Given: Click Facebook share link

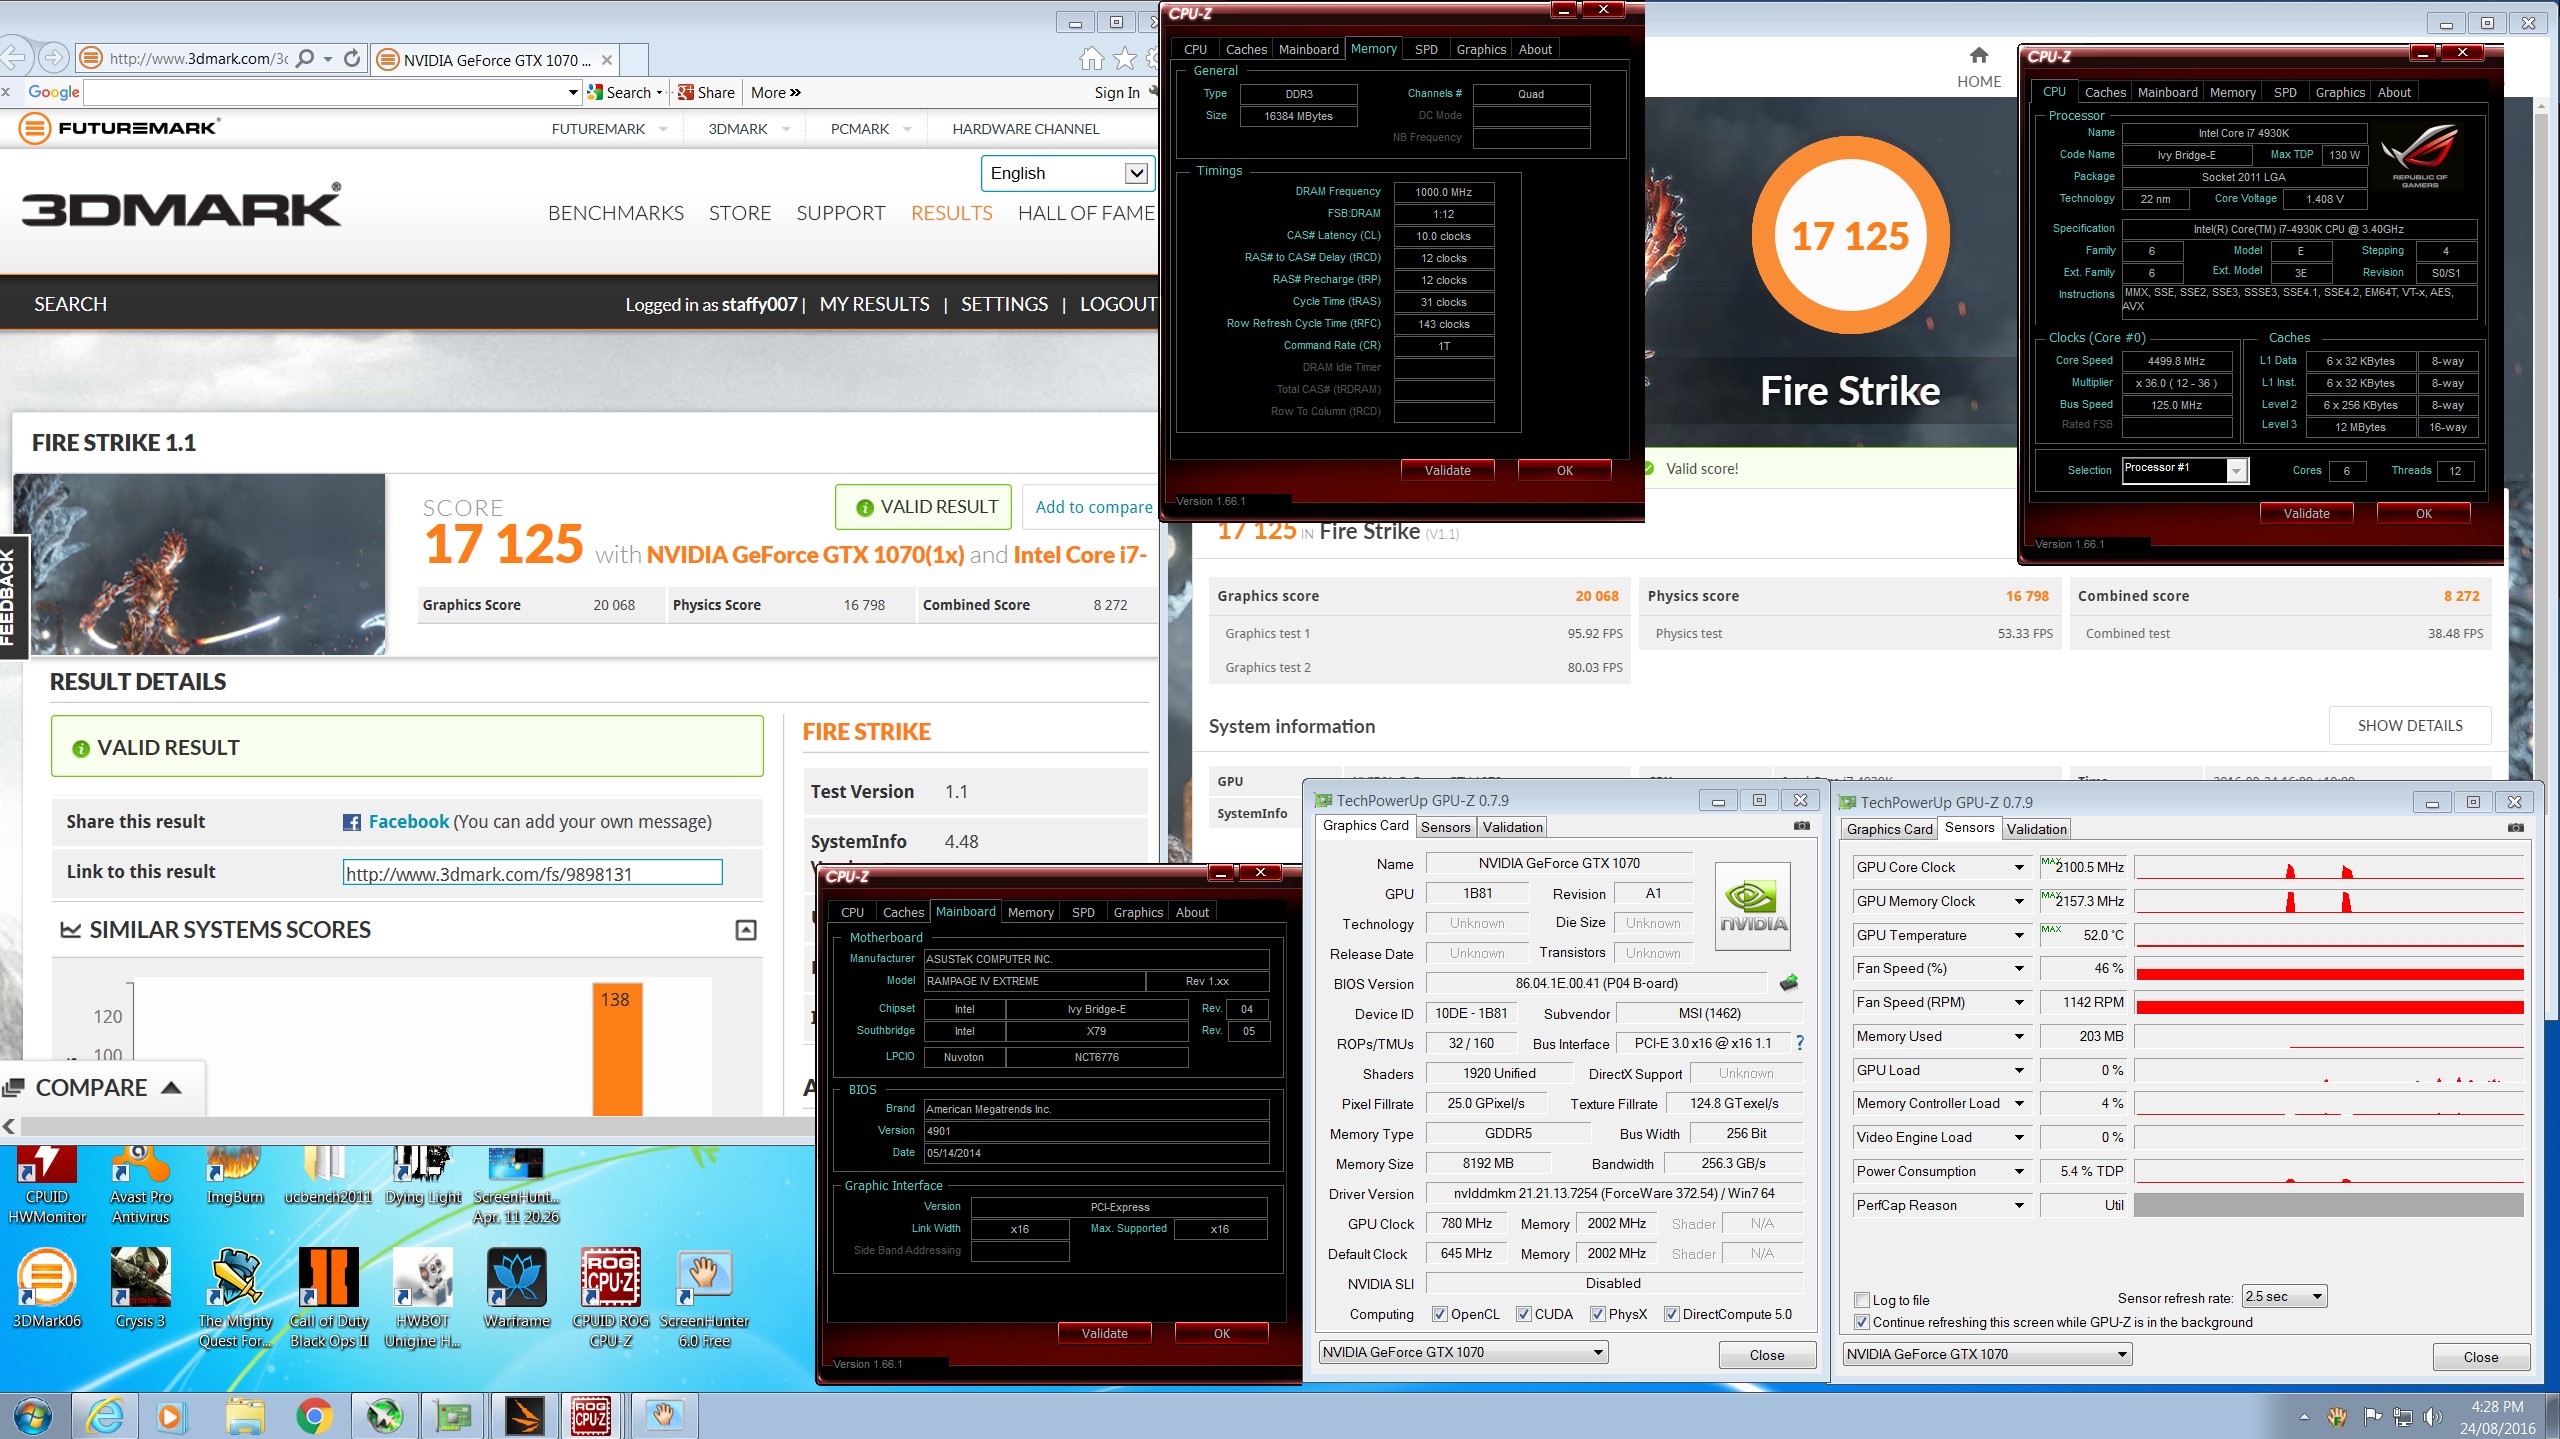Looking at the screenshot, I should (x=408, y=821).
